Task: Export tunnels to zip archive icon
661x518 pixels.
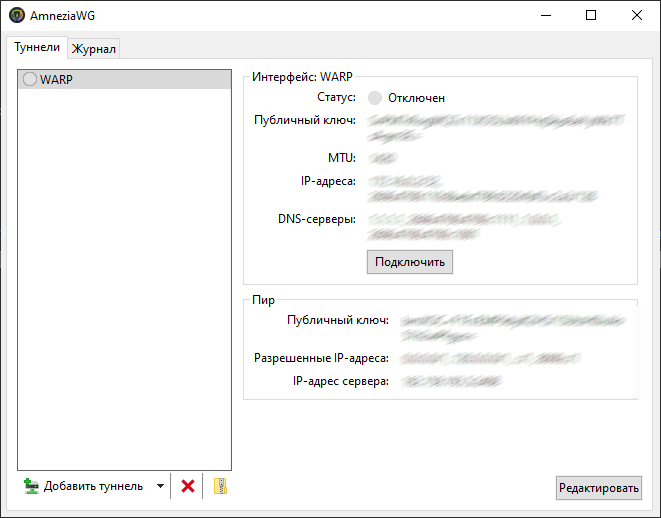Action: [220, 486]
